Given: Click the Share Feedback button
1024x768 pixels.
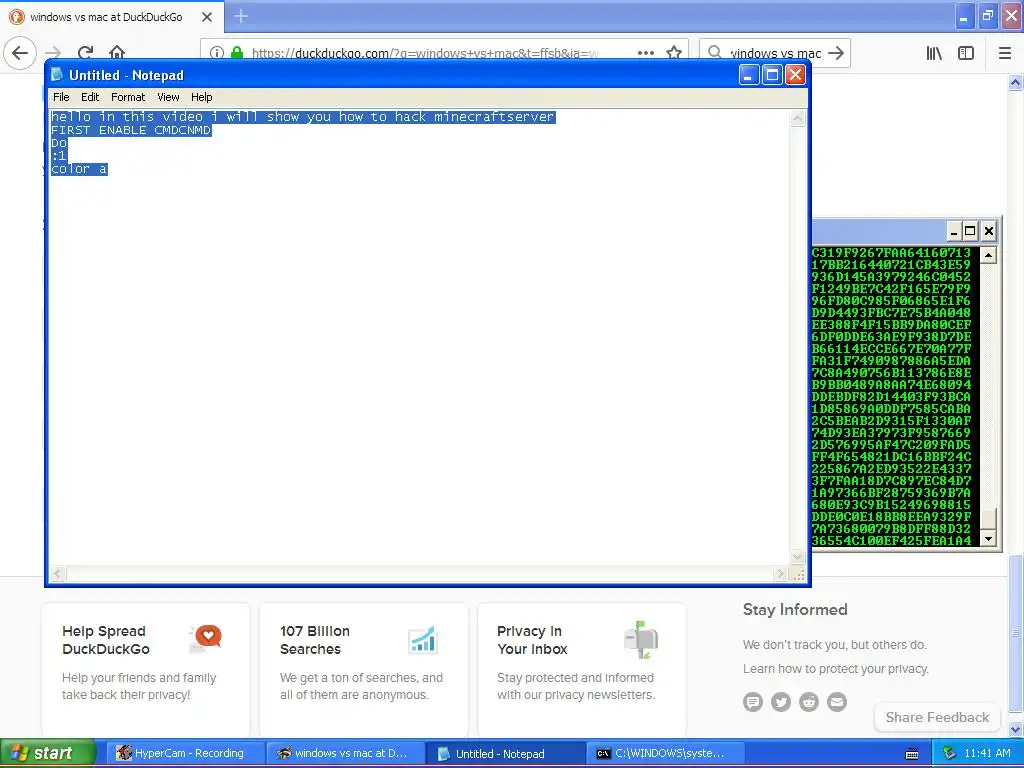Looking at the screenshot, I should pyautogui.click(x=937, y=717).
